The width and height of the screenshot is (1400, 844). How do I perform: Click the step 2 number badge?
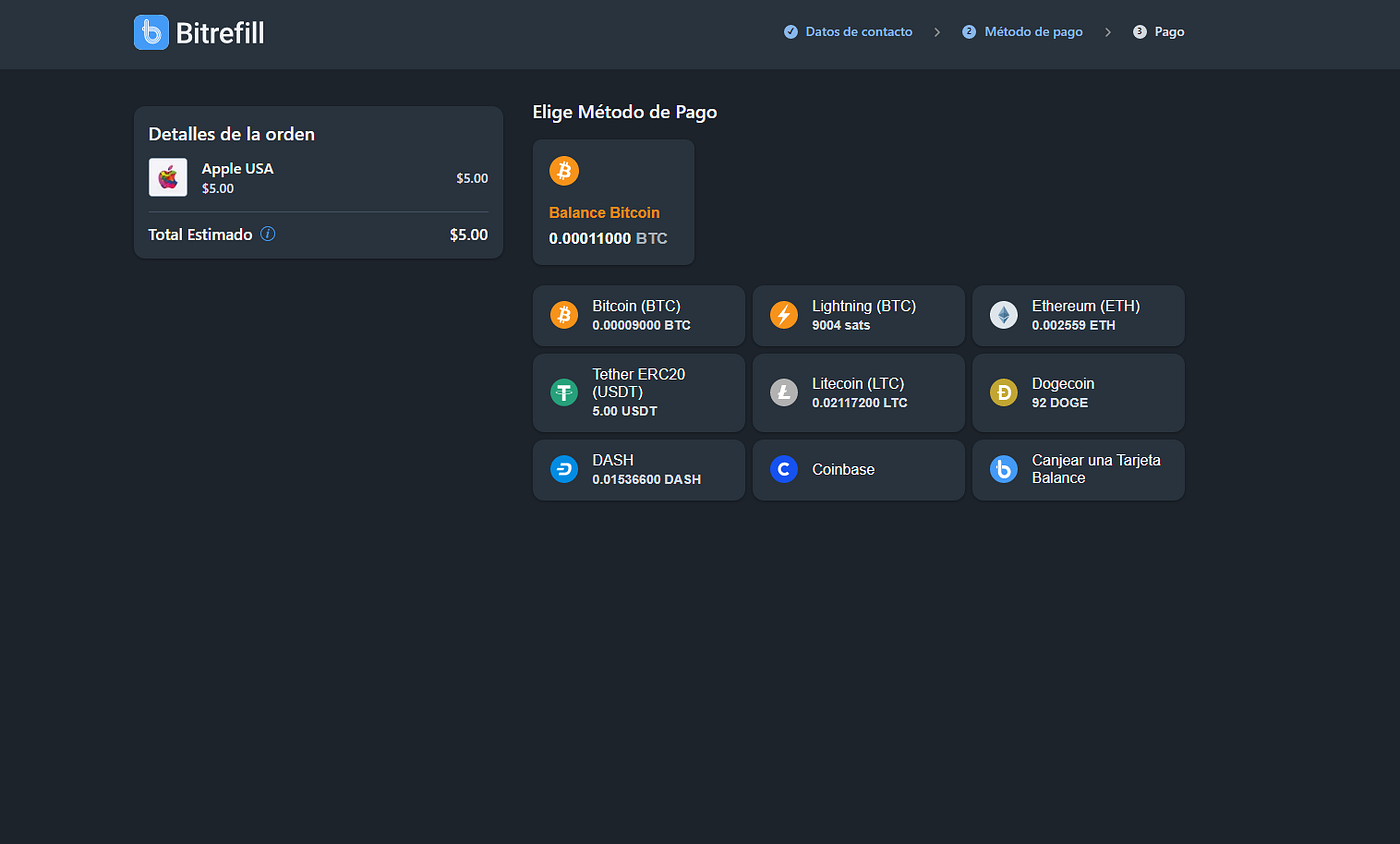click(x=969, y=32)
